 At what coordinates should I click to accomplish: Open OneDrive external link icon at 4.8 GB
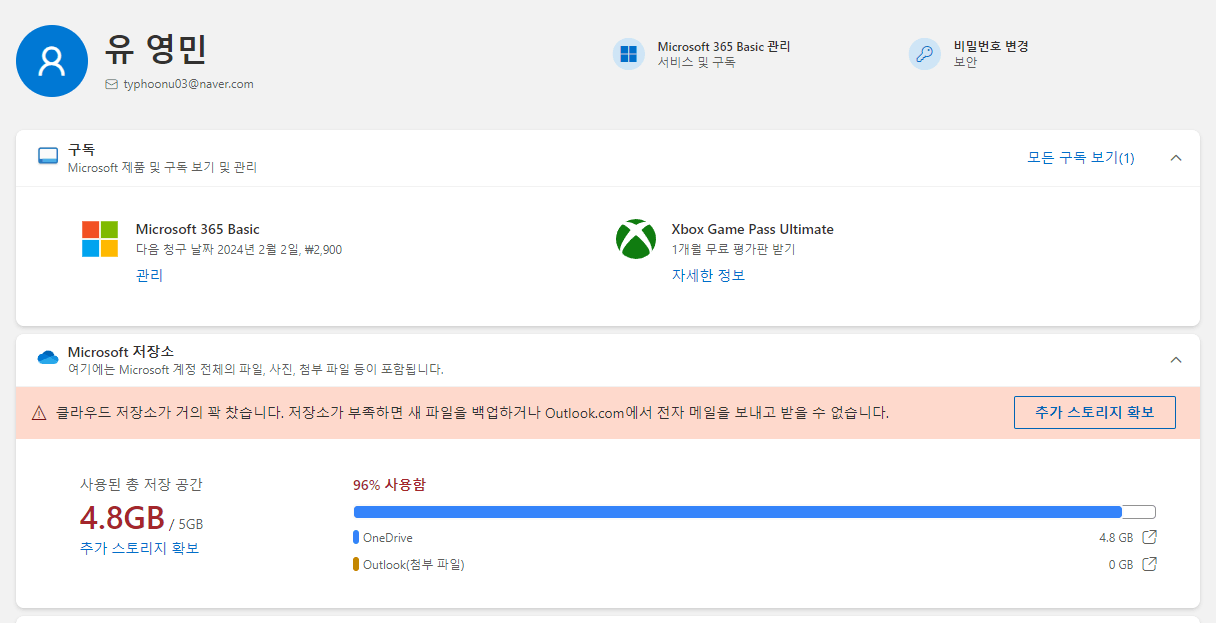pos(1150,537)
